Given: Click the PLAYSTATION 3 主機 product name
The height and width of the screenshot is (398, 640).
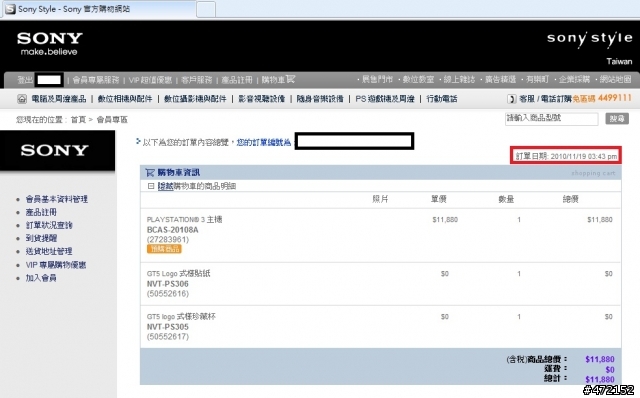Looking at the screenshot, I should coord(184,220).
